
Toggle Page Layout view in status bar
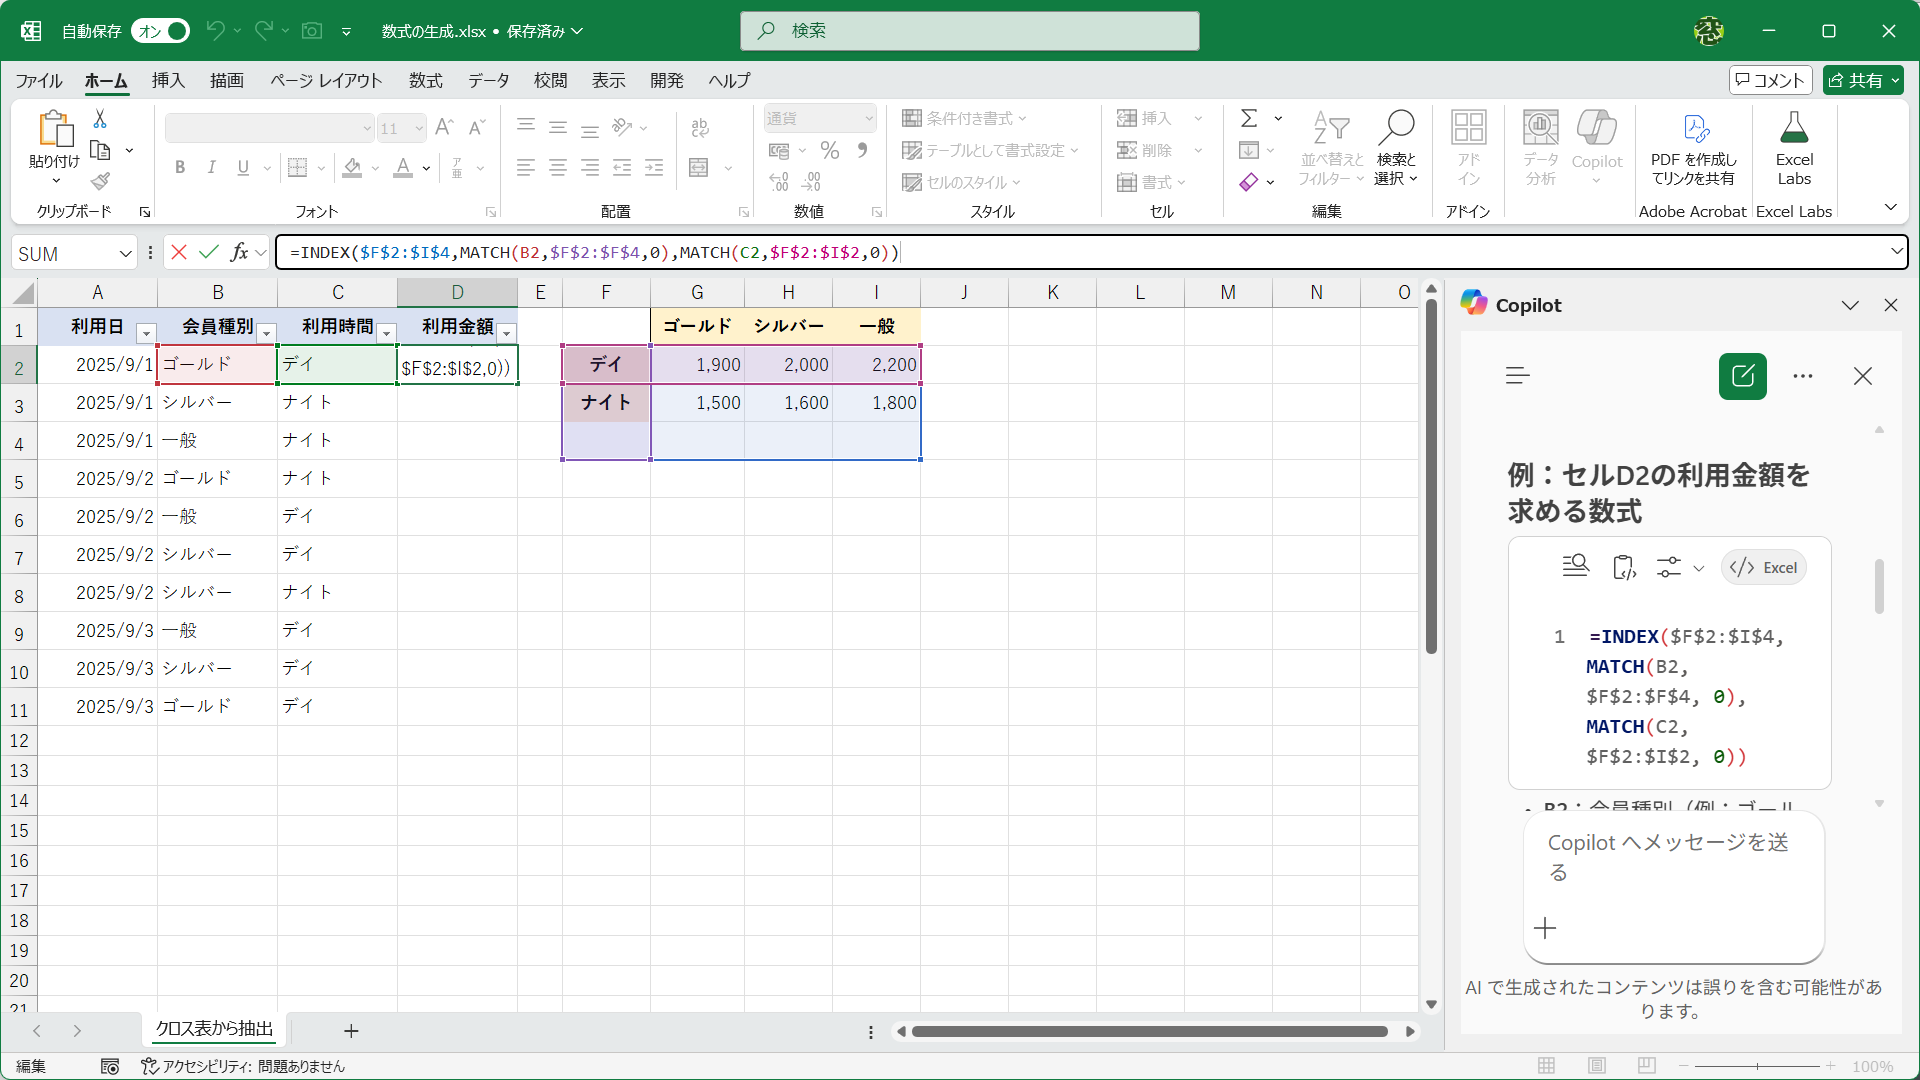tap(1597, 1066)
